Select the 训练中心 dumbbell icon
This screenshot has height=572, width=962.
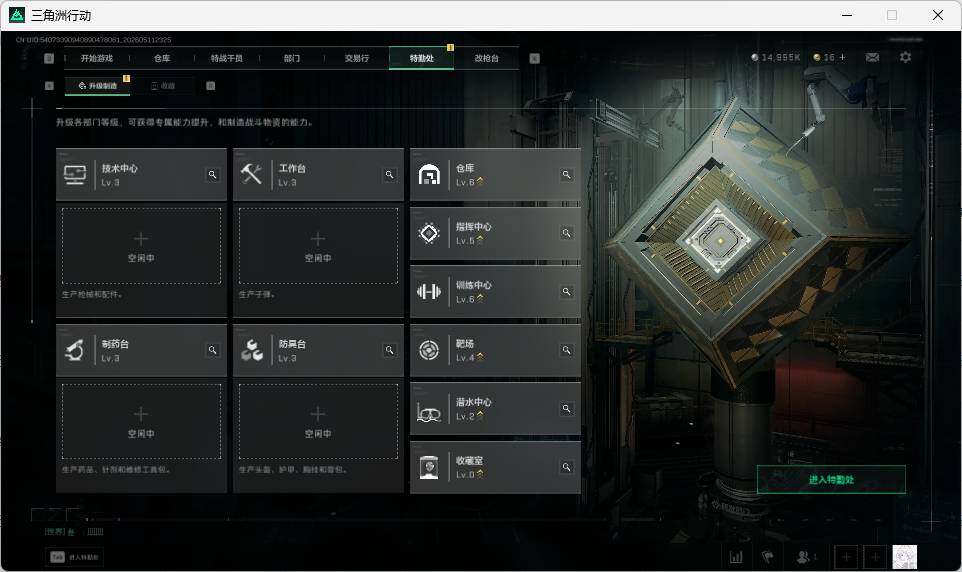click(429, 292)
